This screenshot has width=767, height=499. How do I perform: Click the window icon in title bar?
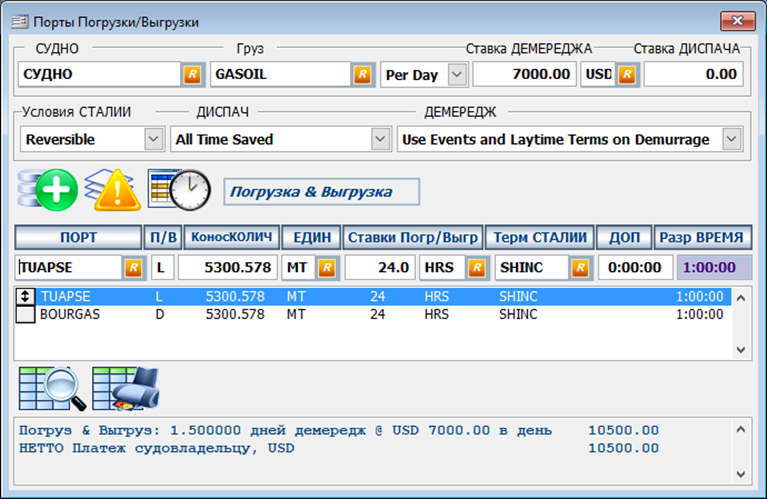[20, 22]
